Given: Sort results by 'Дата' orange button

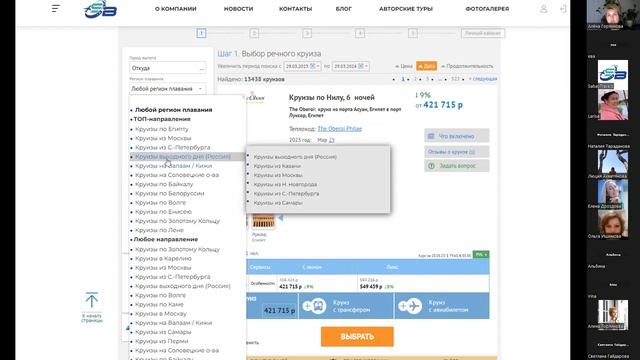Looking at the screenshot, I should tap(427, 66).
